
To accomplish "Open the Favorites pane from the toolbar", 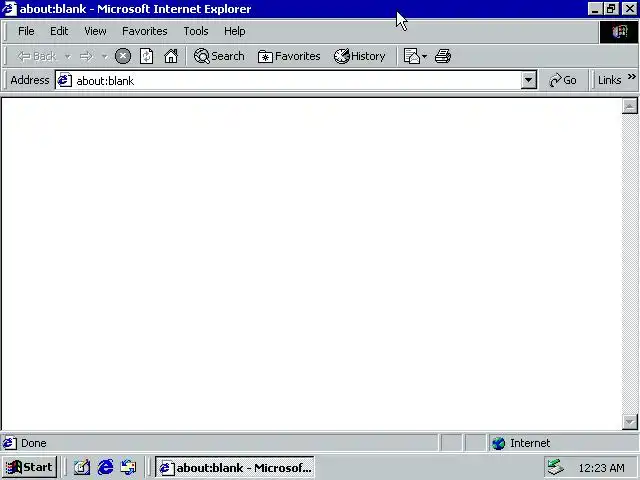I will 289,56.
